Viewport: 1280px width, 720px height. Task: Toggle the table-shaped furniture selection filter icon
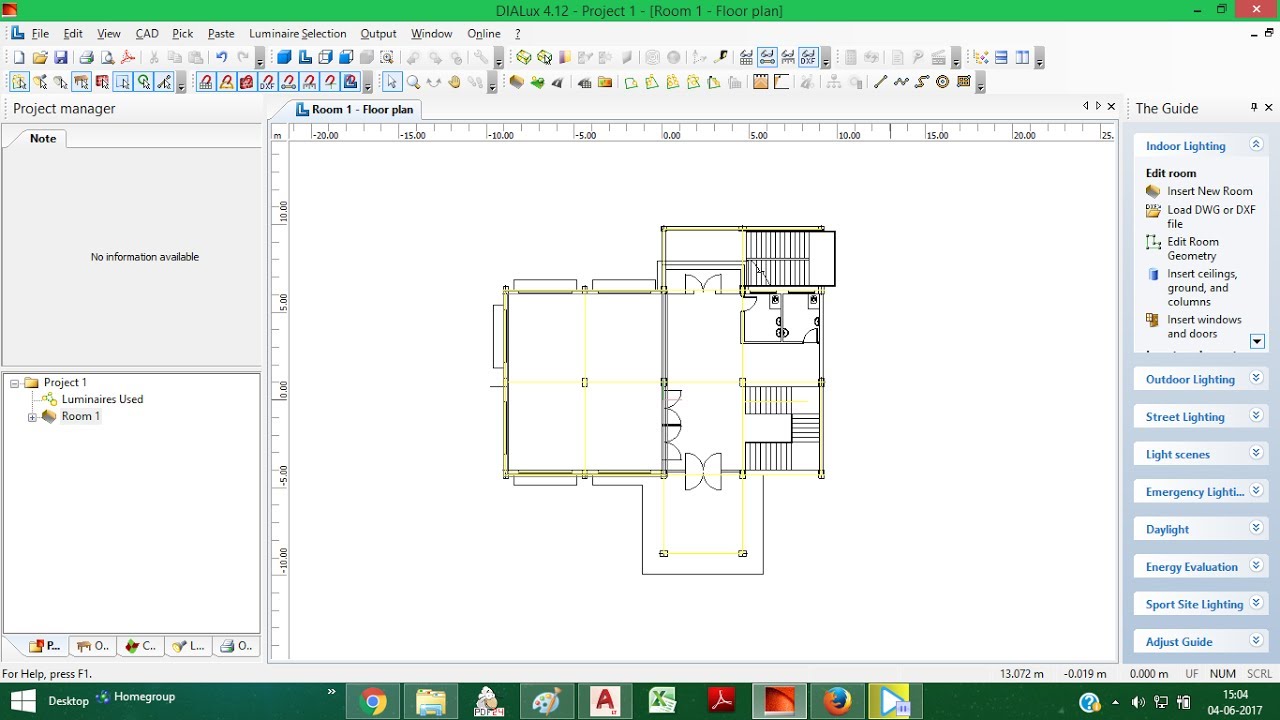(x=81, y=82)
